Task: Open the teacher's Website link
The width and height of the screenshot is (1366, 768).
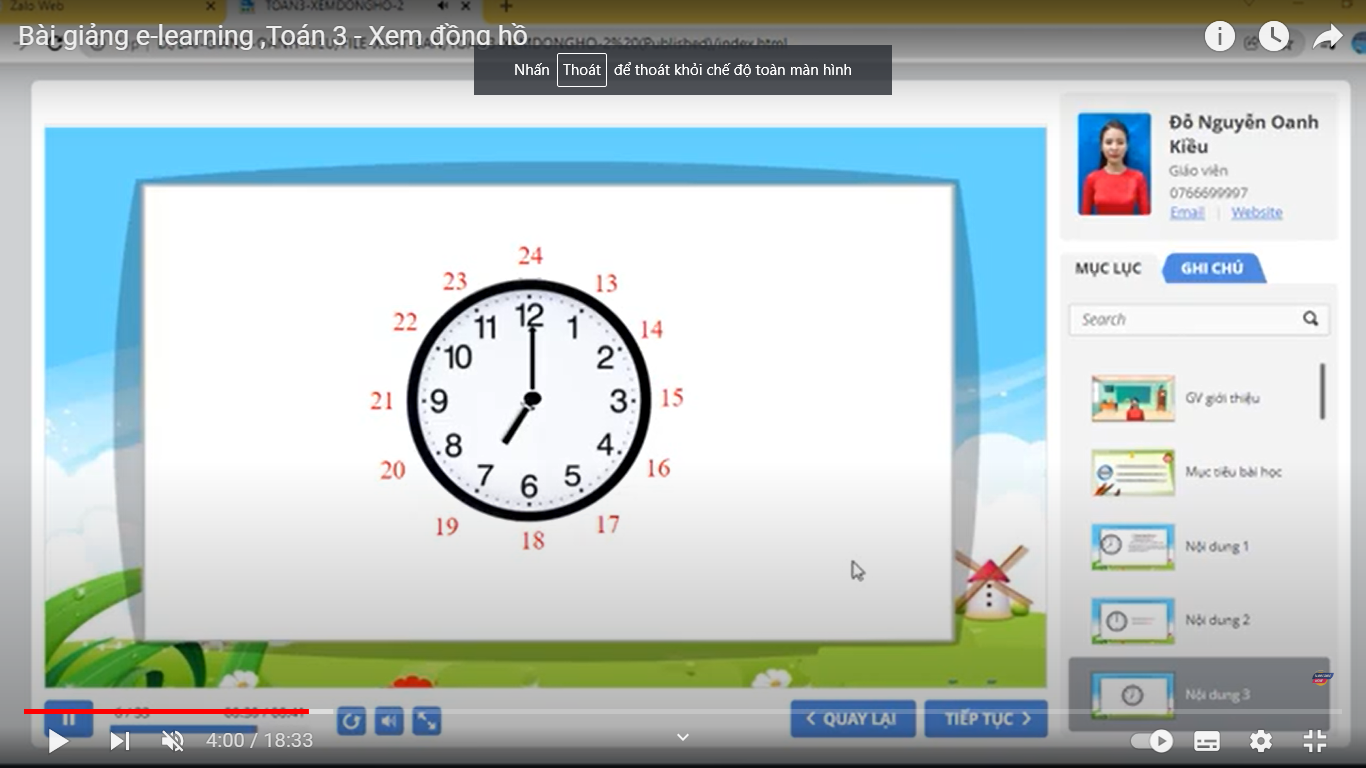Action: click(x=1256, y=213)
